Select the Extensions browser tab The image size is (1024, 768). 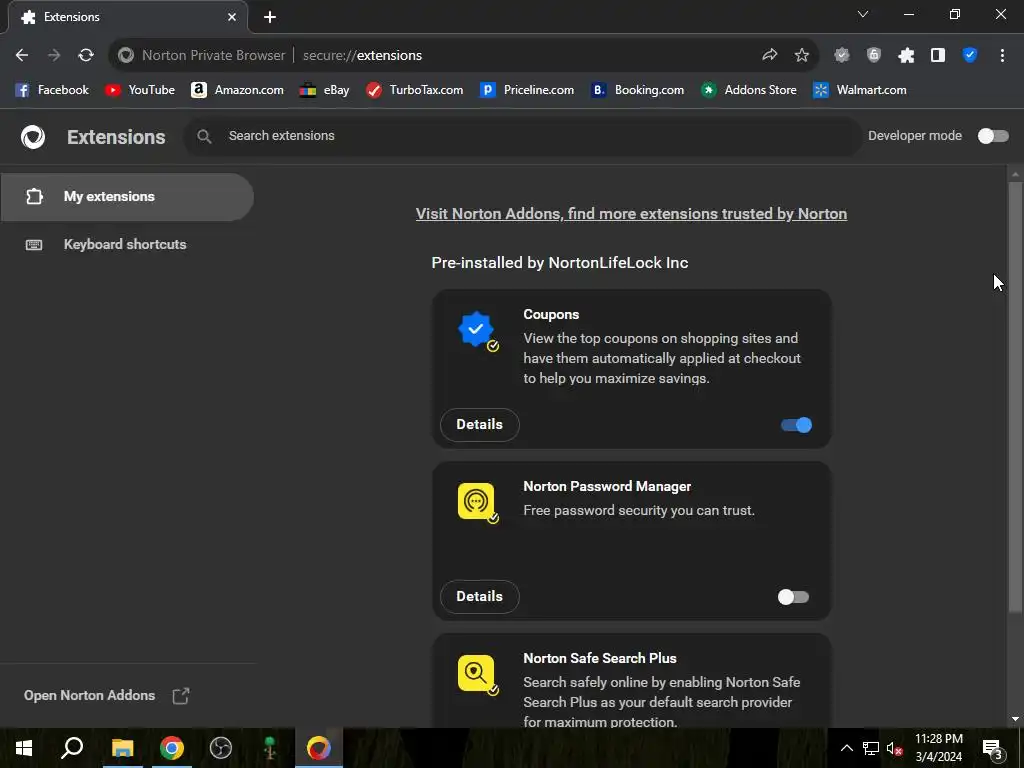click(x=128, y=17)
